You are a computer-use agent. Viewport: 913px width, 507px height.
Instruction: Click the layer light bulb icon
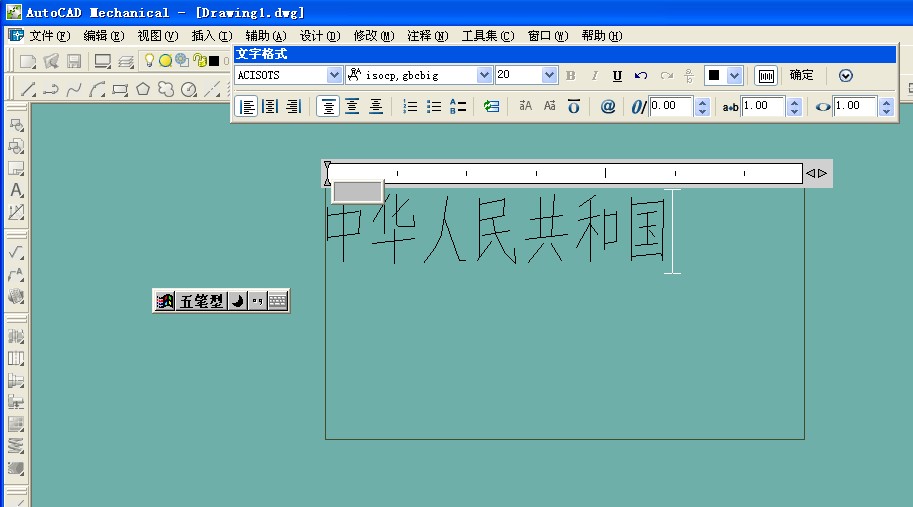(x=149, y=60)
